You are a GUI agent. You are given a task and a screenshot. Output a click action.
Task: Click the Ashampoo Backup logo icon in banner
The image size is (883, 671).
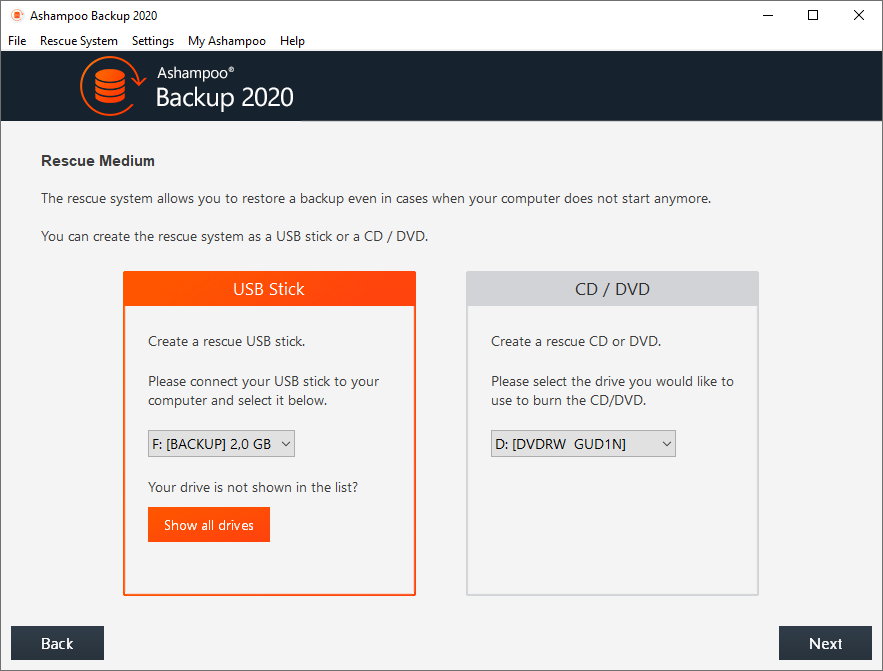point(113,86)
